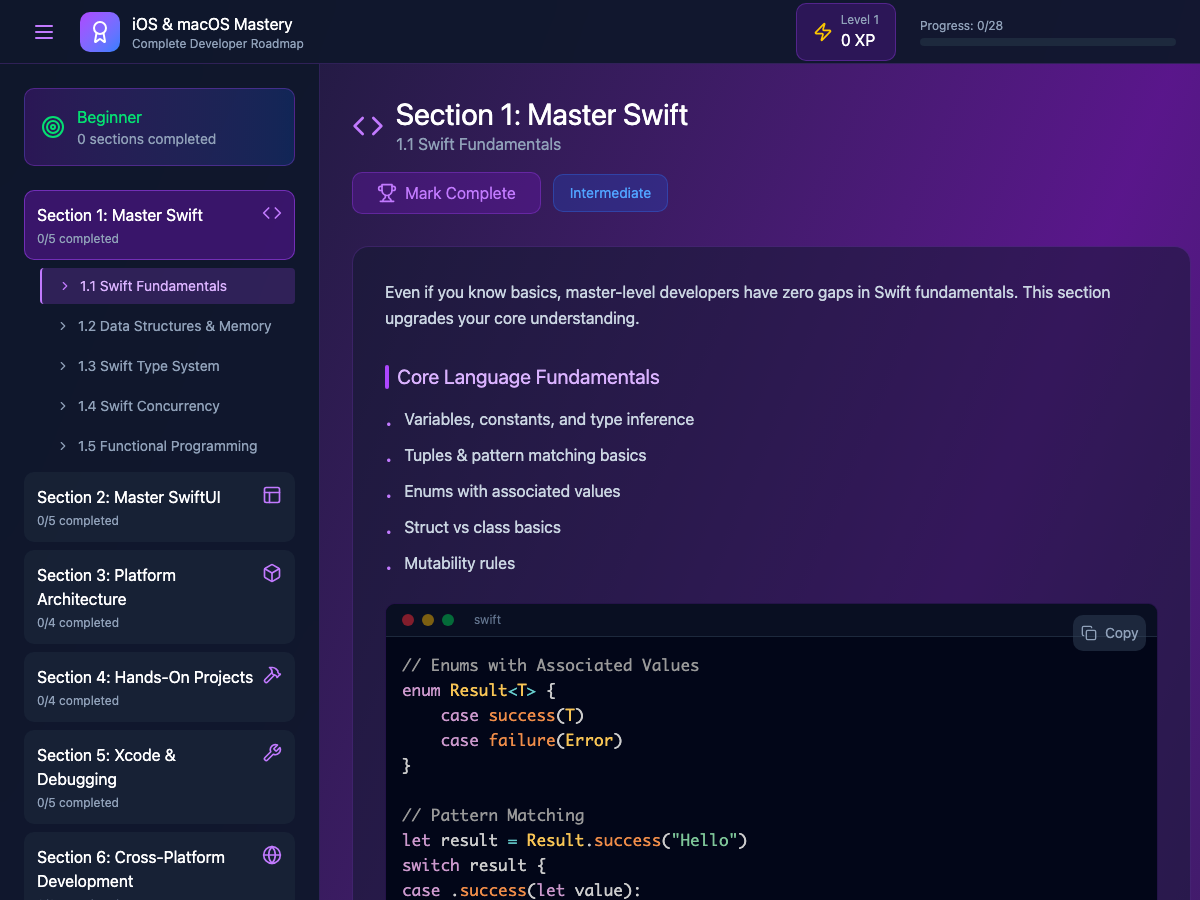The width and height of the screenshot is (1200, 900).
Task: Click the cube icon in Section 3 card
Action: point(272,573)
